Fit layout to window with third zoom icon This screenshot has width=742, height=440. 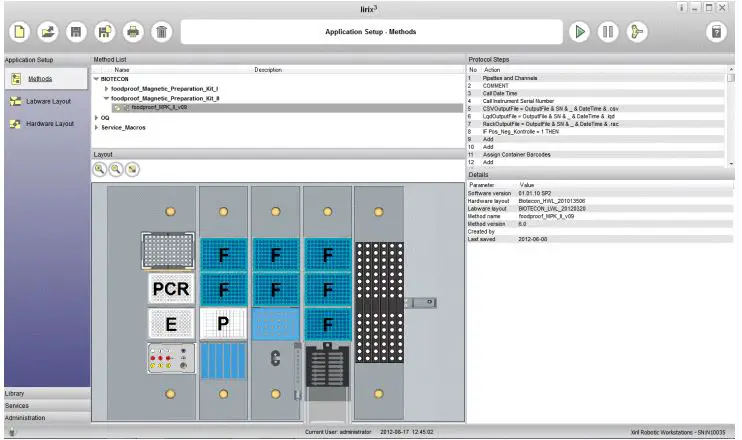point(132,169)
